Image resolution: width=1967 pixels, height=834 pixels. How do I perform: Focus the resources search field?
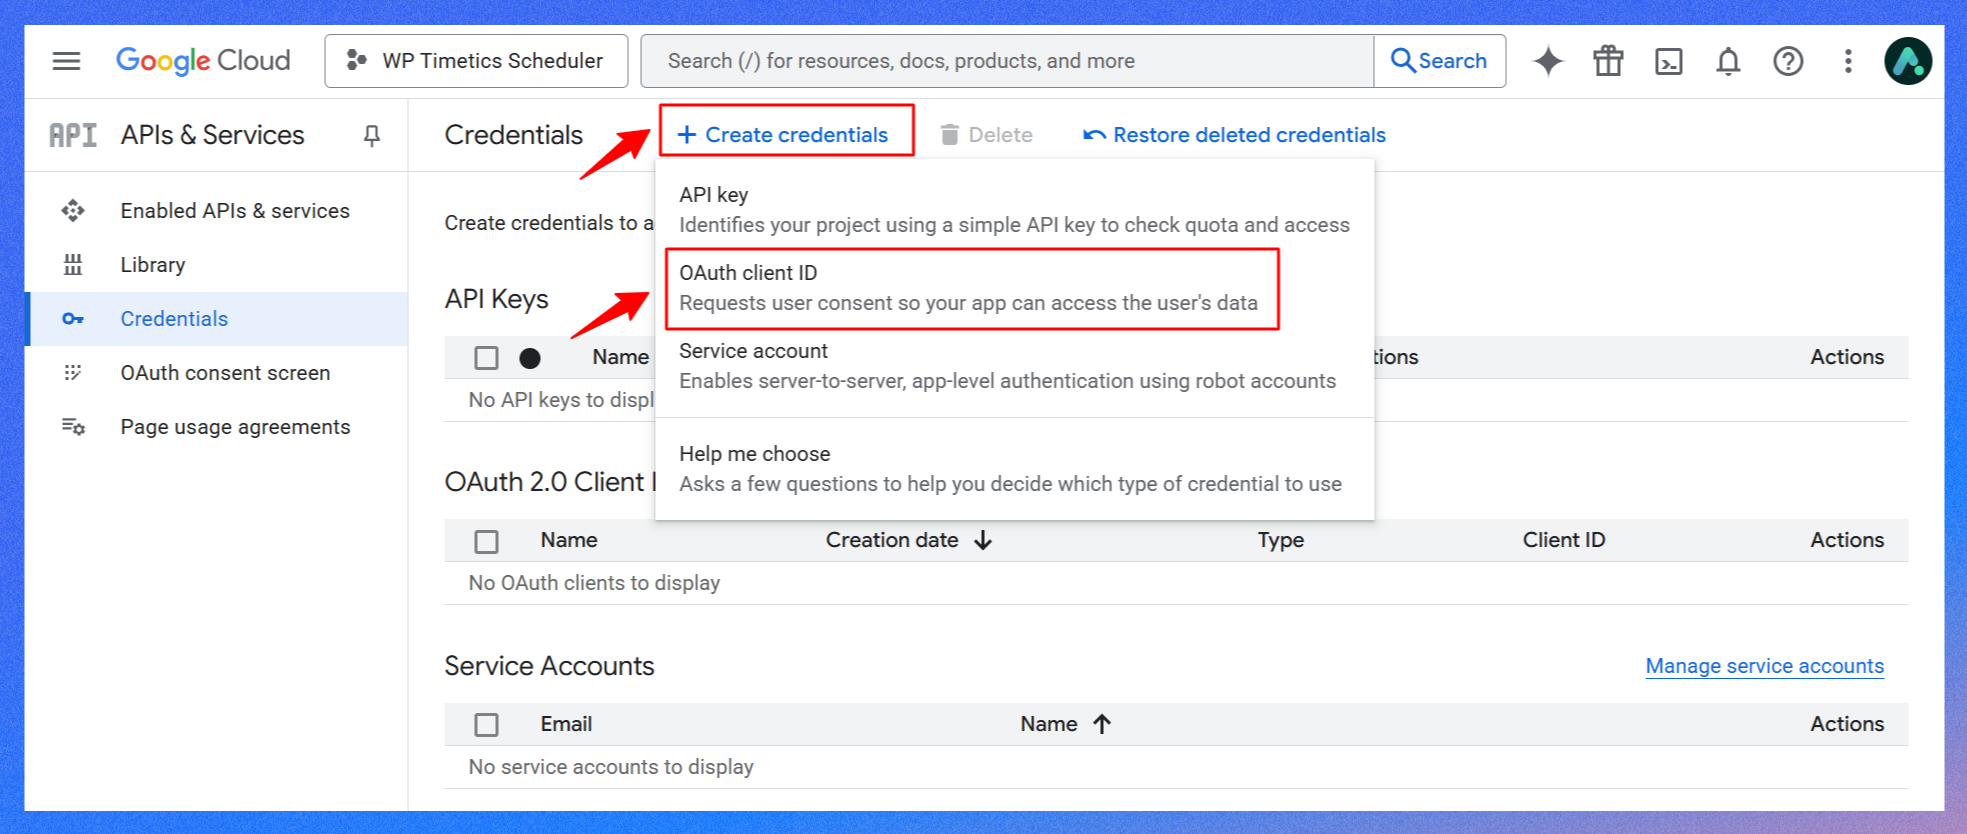coord(1006,61)
